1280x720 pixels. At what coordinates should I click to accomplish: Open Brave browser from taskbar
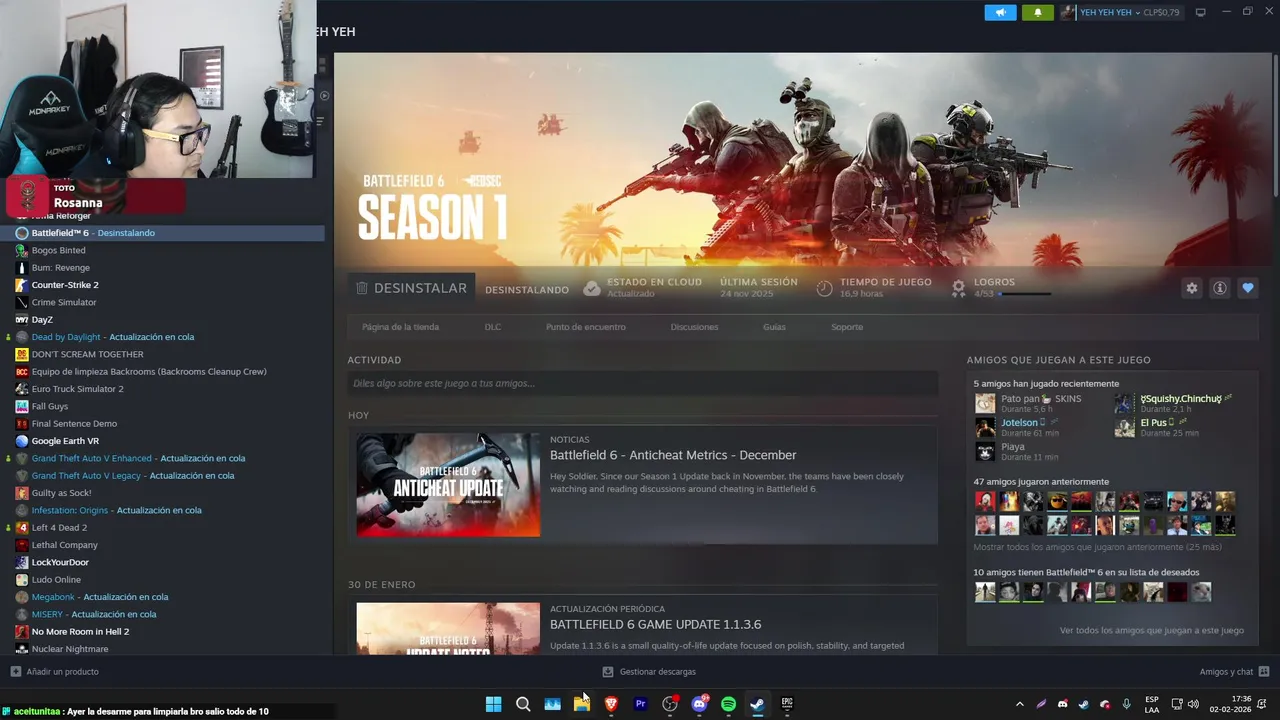(x=611, y=704)
